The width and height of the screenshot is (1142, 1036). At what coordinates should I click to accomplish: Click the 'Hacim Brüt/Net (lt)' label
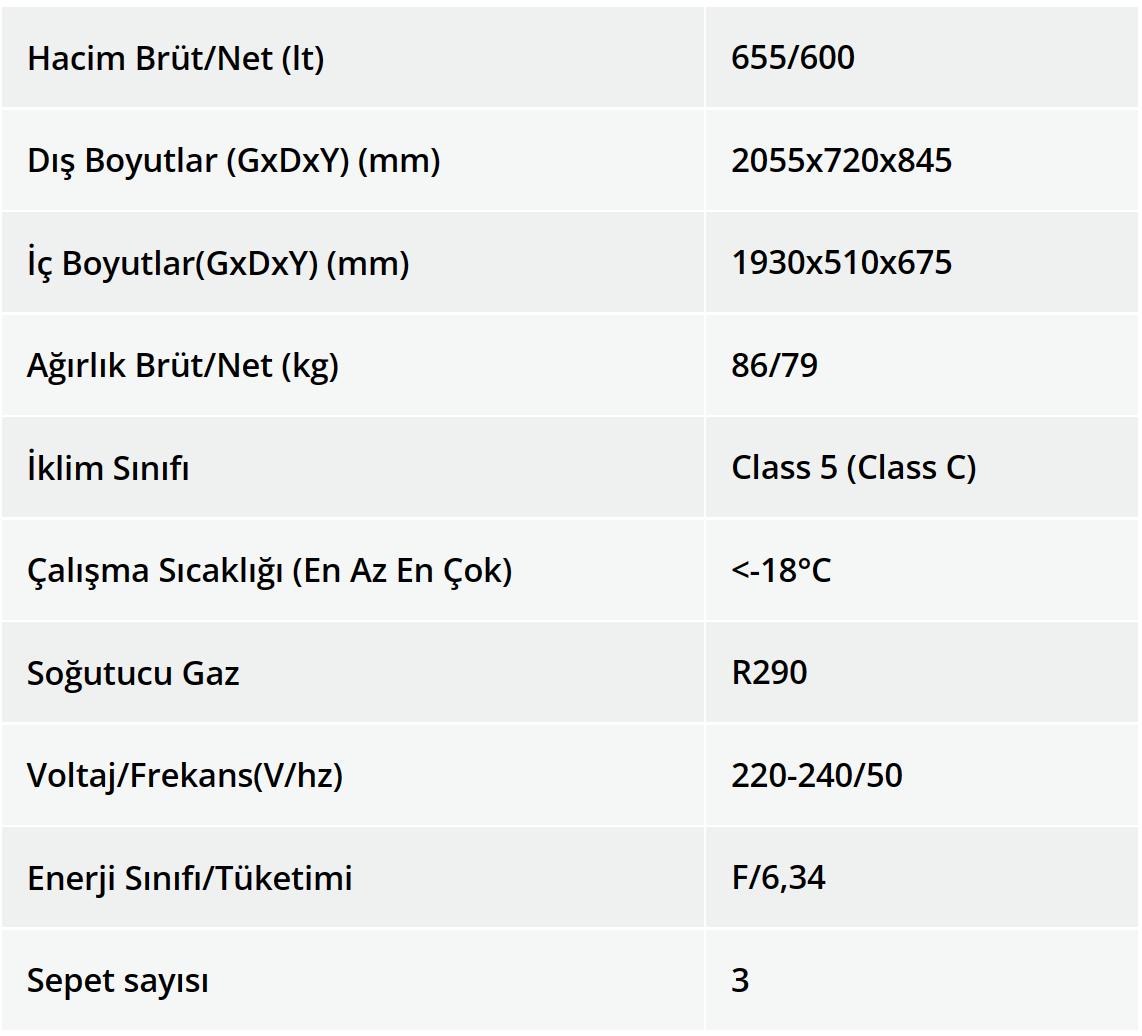click(176, 59)
